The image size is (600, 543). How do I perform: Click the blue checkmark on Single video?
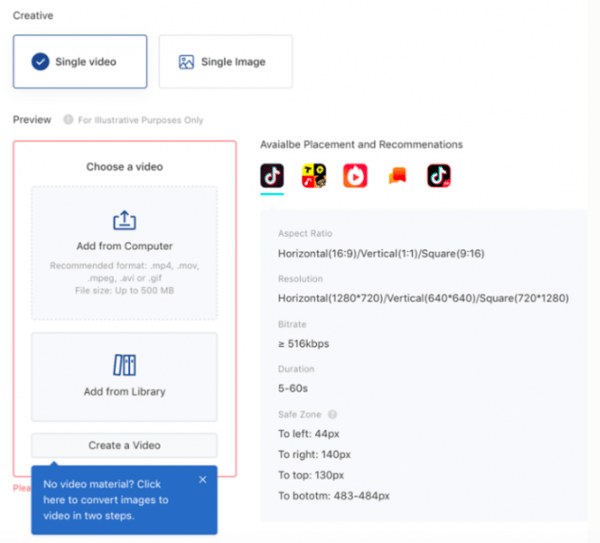(40, 62)
